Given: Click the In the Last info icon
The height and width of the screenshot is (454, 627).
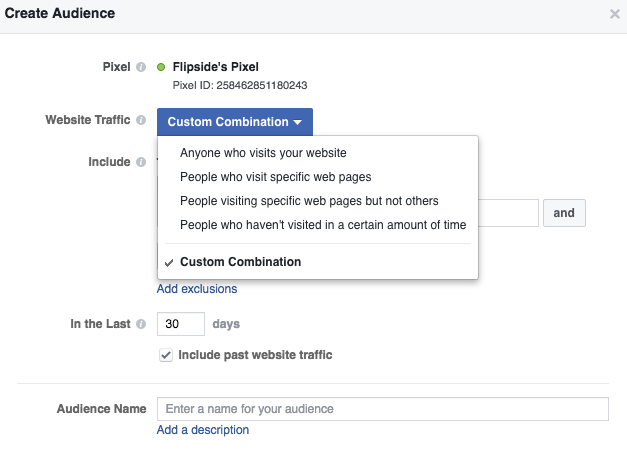Looking at the screenshot, I should pos(141,325).
